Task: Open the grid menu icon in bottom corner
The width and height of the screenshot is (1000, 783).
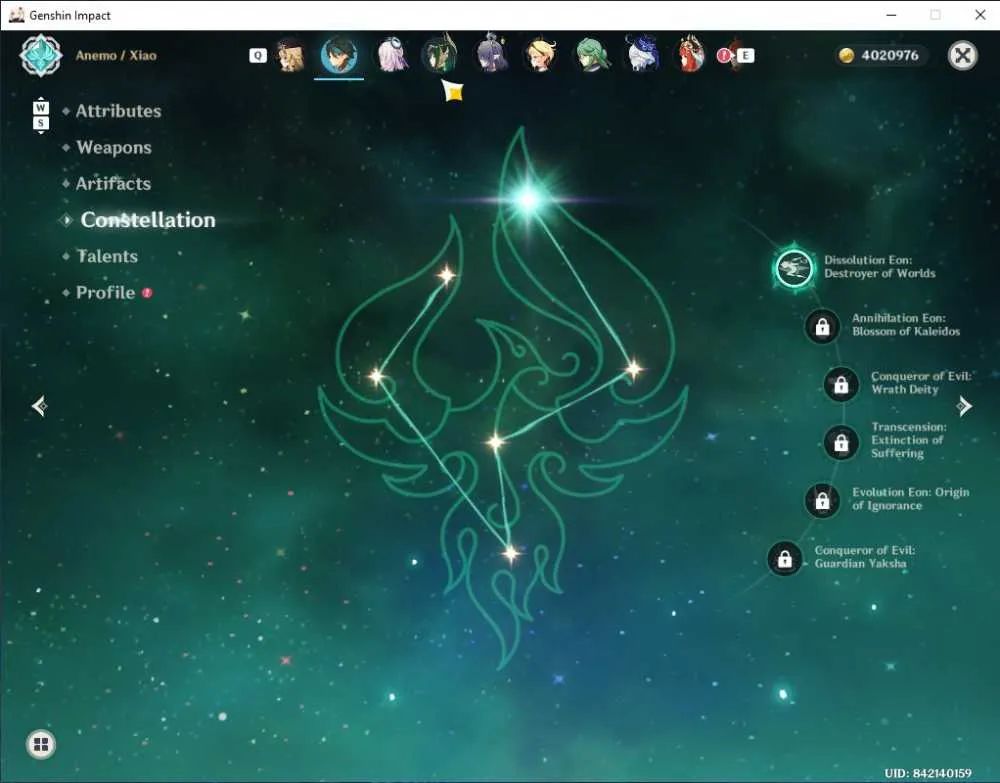Action: [x=41, y=744]
